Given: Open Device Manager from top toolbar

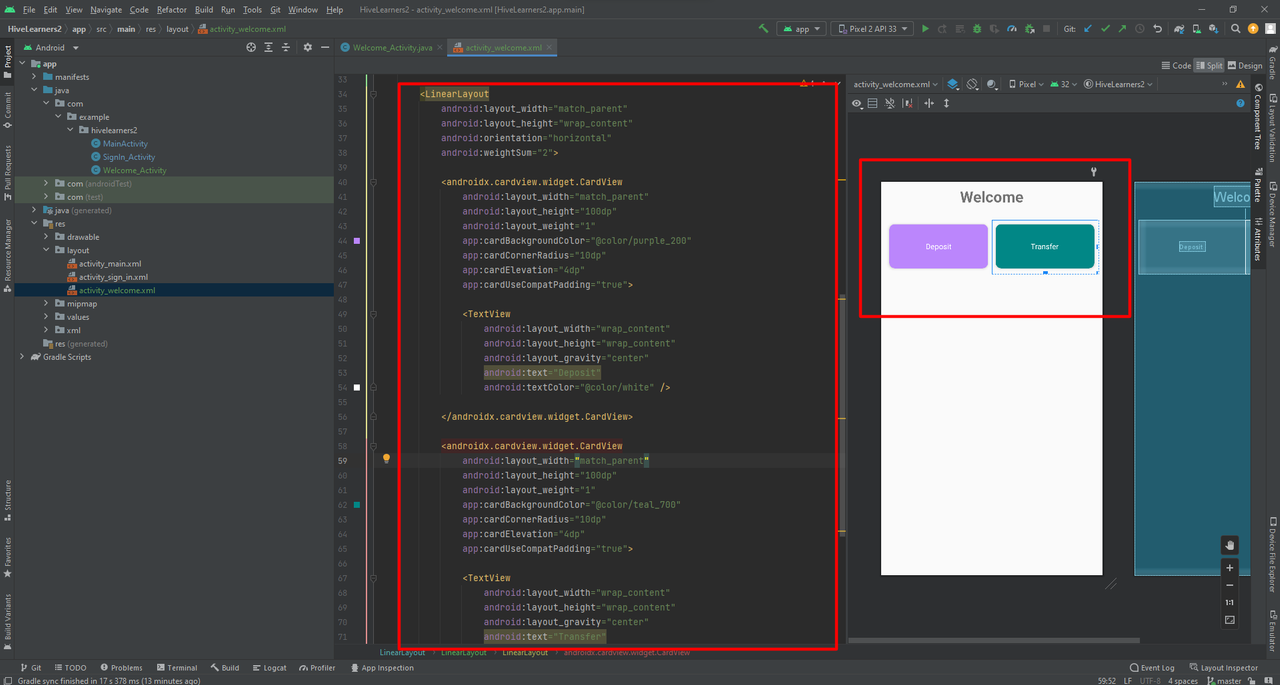Looking at the screenshot, I should click(1197, 29).
